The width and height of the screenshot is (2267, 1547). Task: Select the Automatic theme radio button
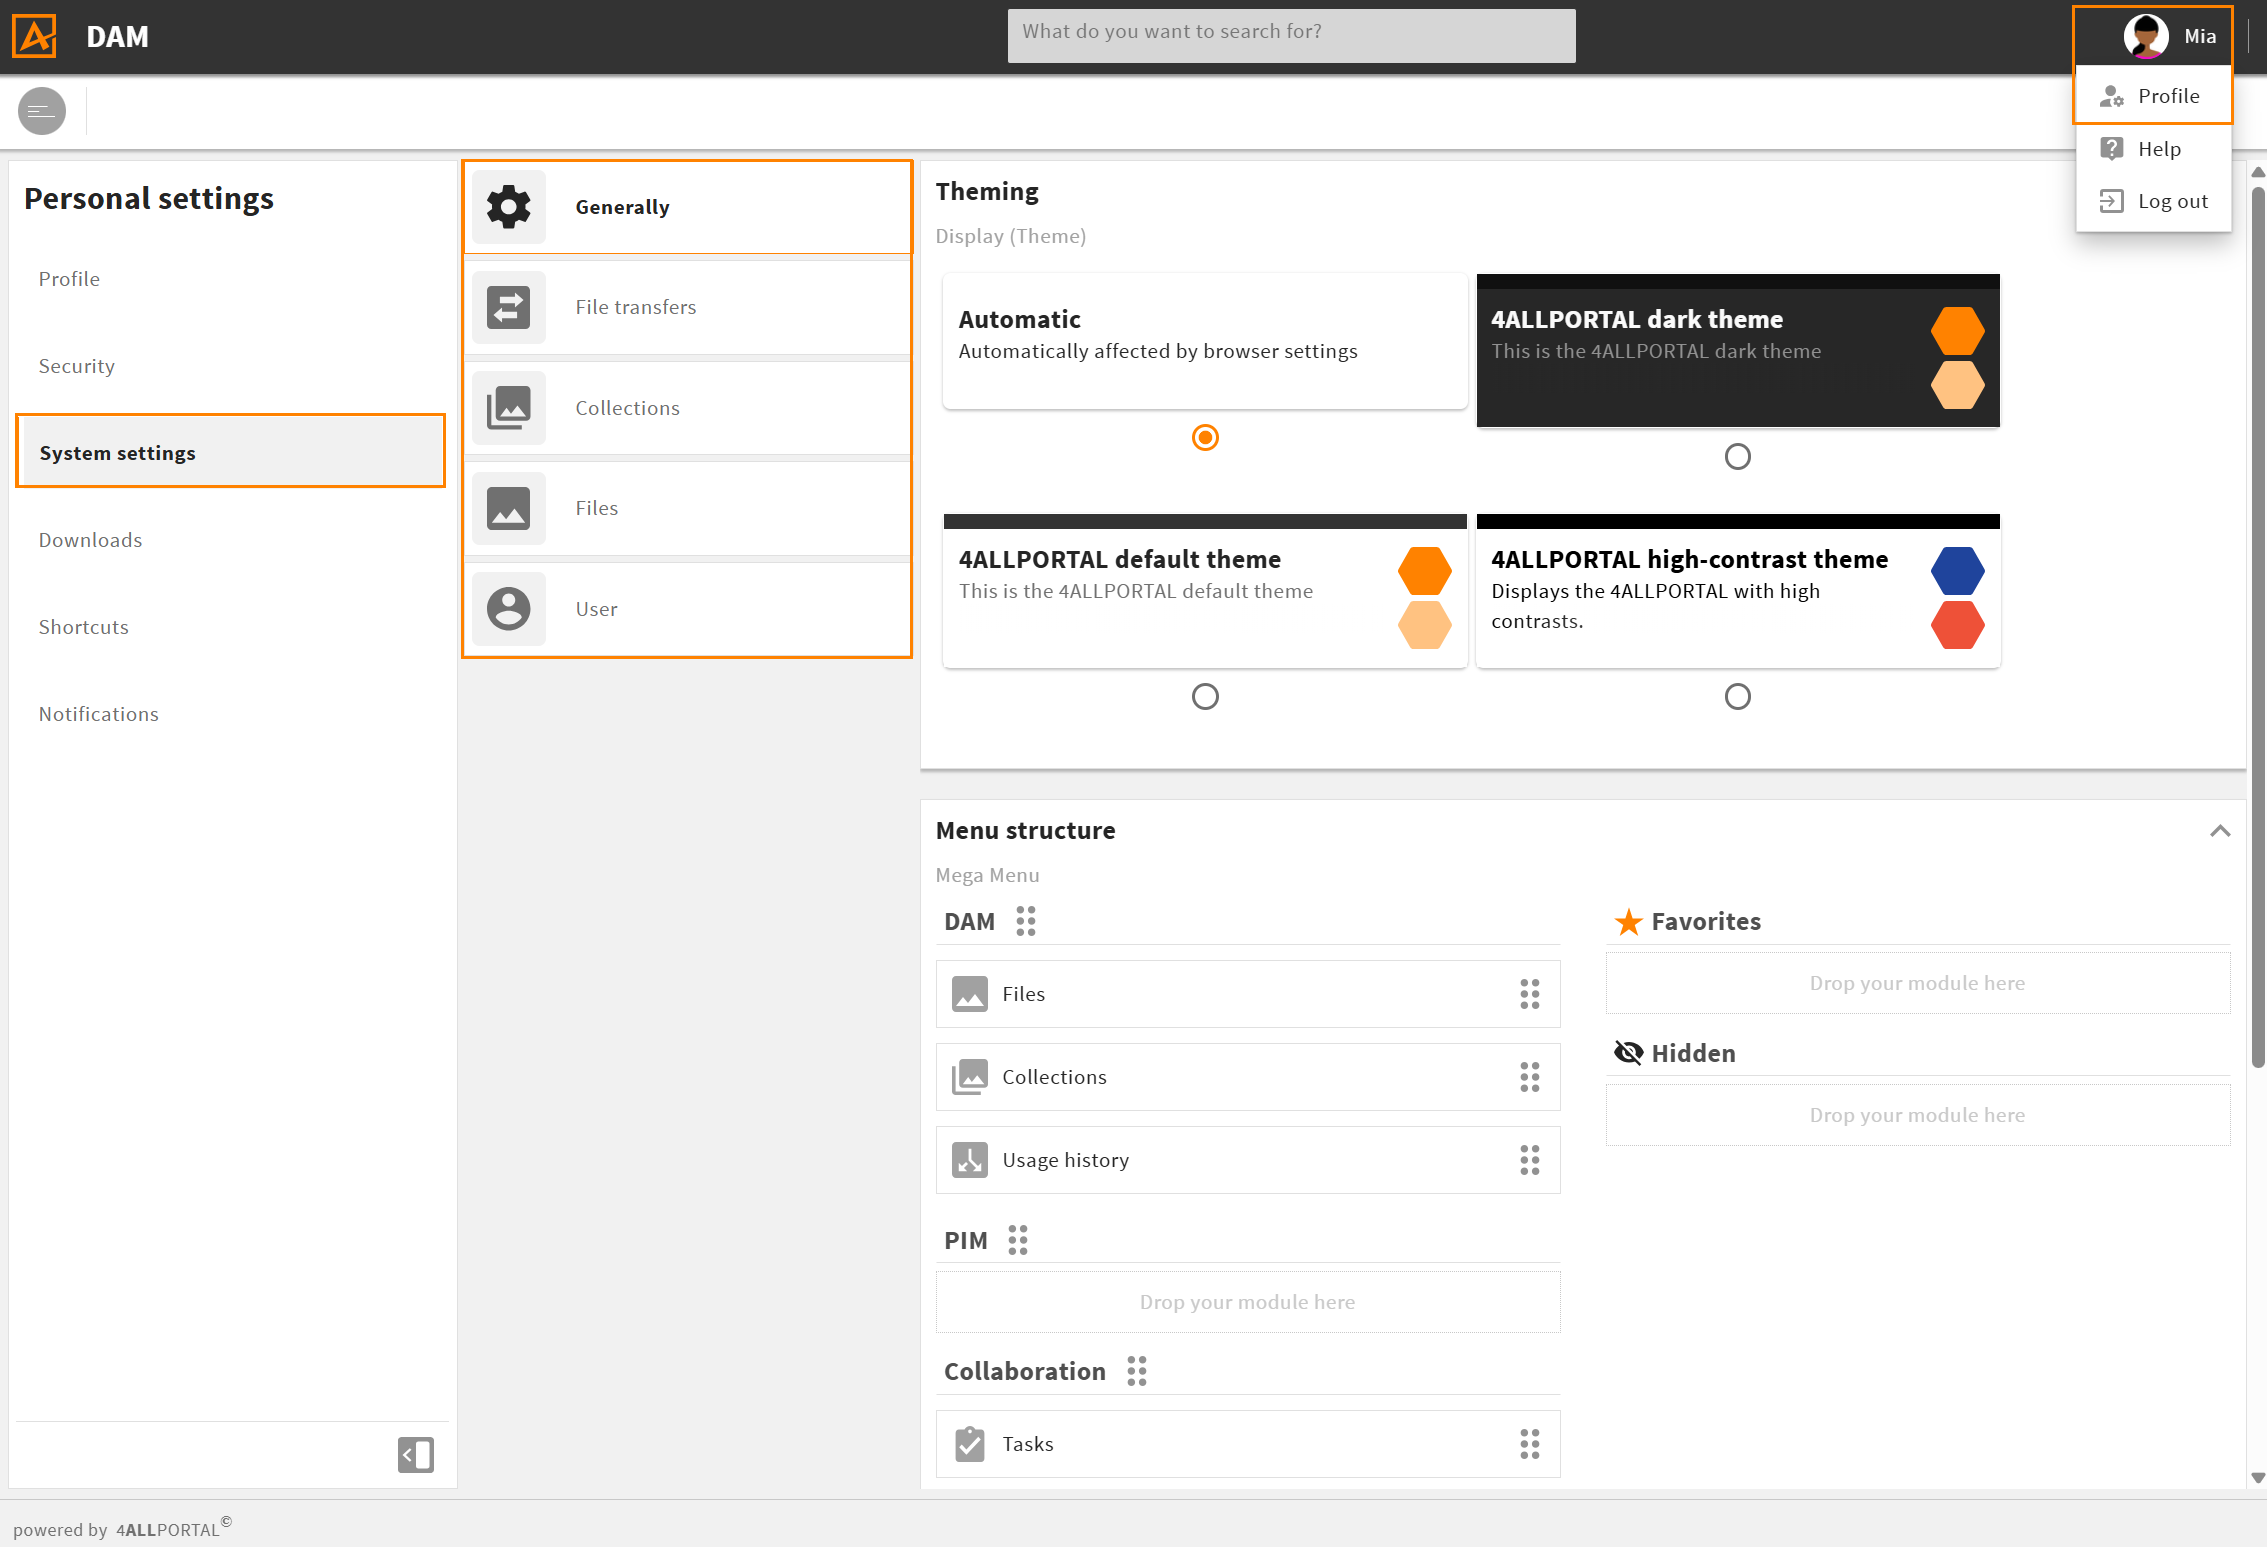pyautogui.click(x=1205, y=437)
